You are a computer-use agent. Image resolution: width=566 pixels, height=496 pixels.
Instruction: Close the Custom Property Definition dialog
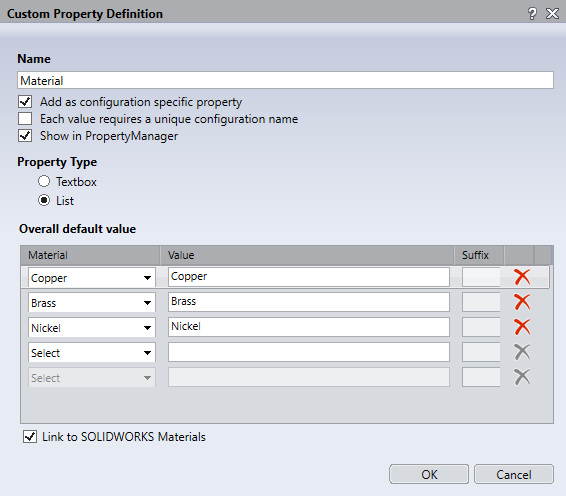tap(552, 14)
